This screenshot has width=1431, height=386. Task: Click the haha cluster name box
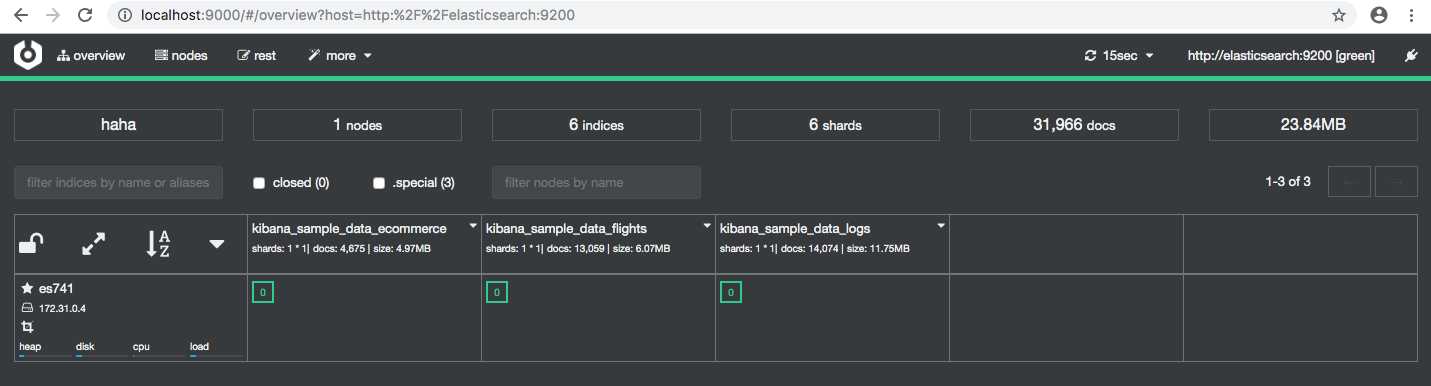point(118,125)
